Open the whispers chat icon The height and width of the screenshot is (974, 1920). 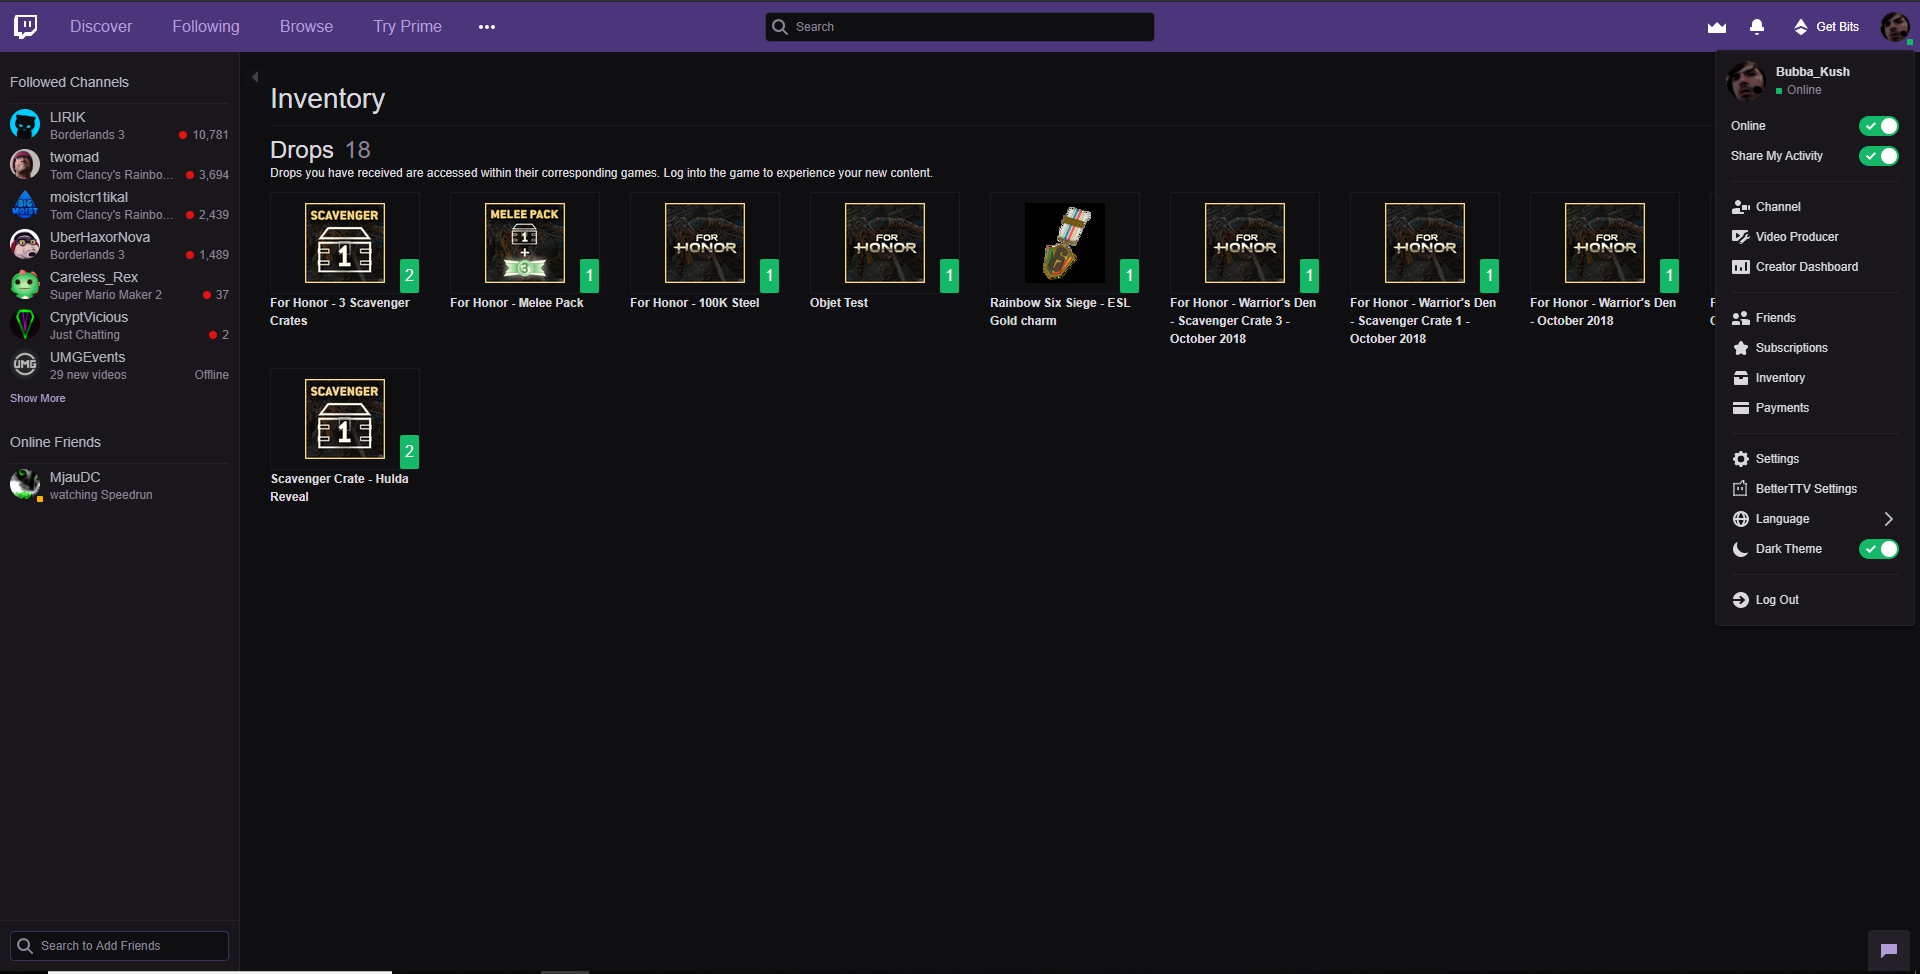click(x=1889, y=951)
